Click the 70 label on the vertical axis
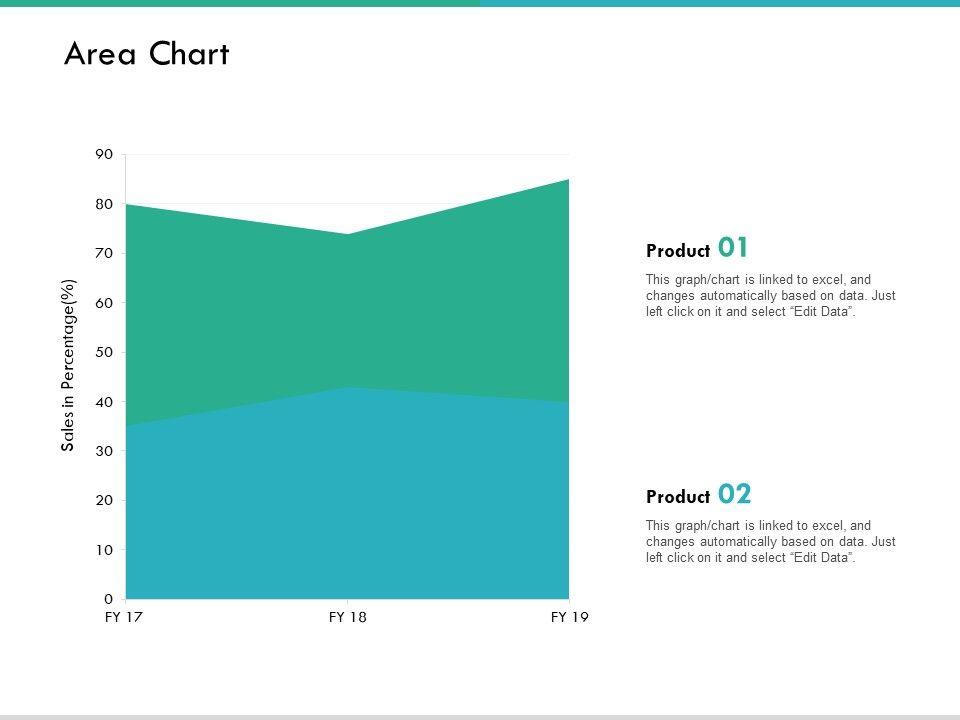 104,253
